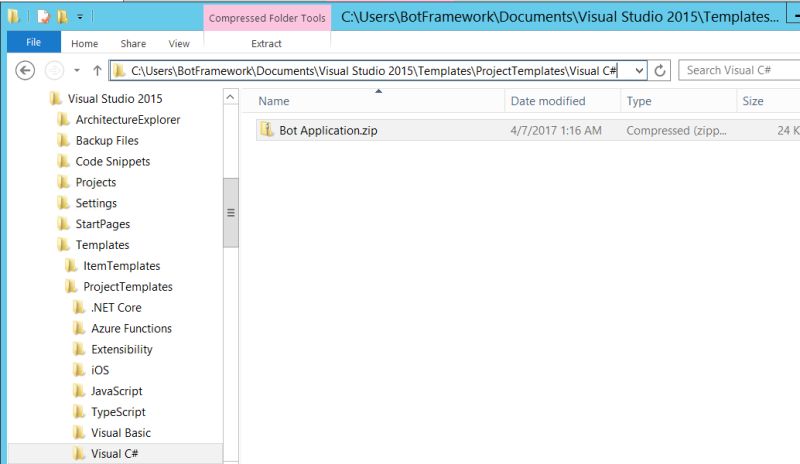
Task: Click the folder icon in the address bar
Action: (x=119, y=70)
